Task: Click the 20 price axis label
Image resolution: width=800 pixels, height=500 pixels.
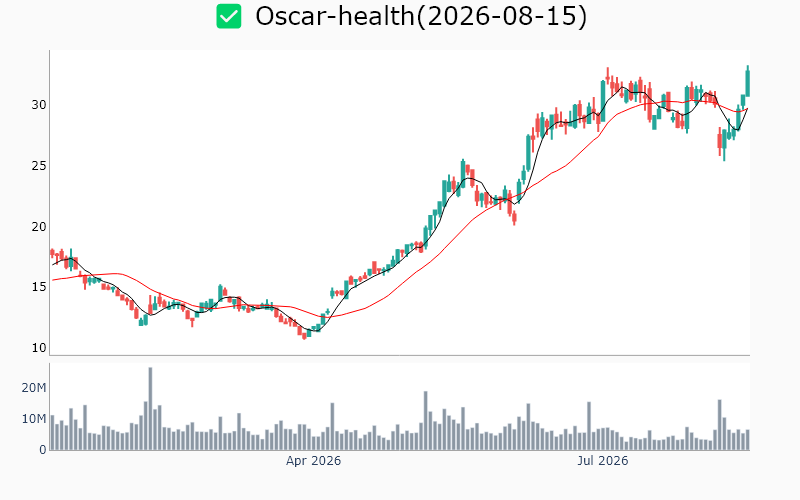Action: pos(39,227)
